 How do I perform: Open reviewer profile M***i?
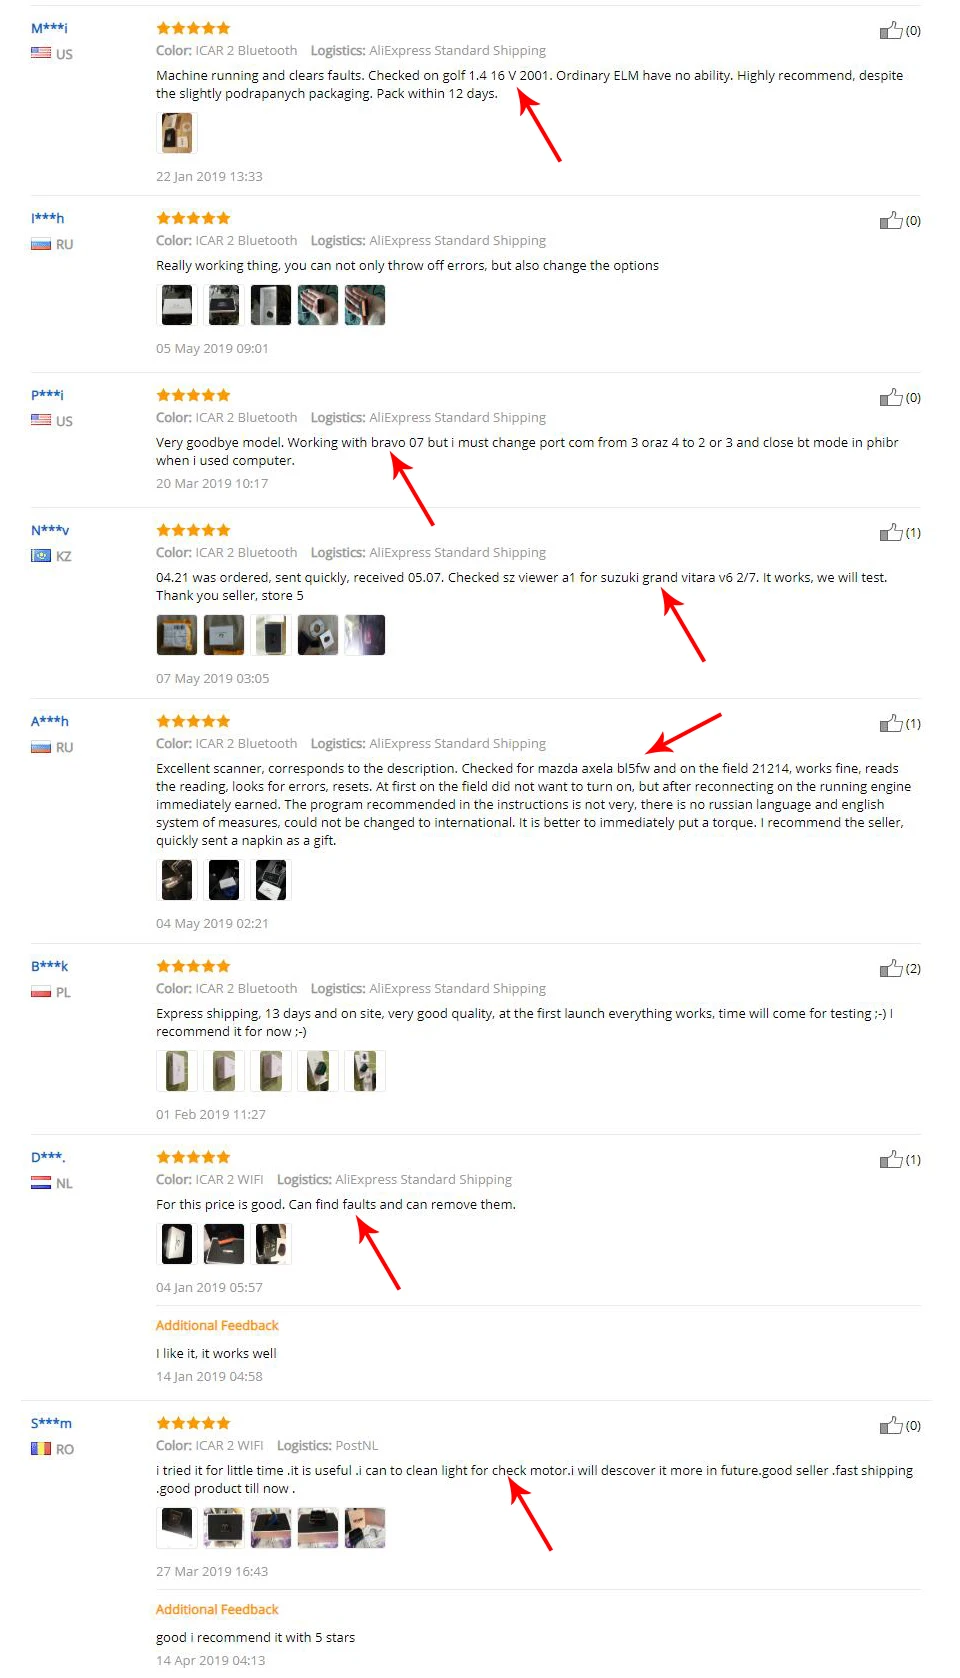49,28
